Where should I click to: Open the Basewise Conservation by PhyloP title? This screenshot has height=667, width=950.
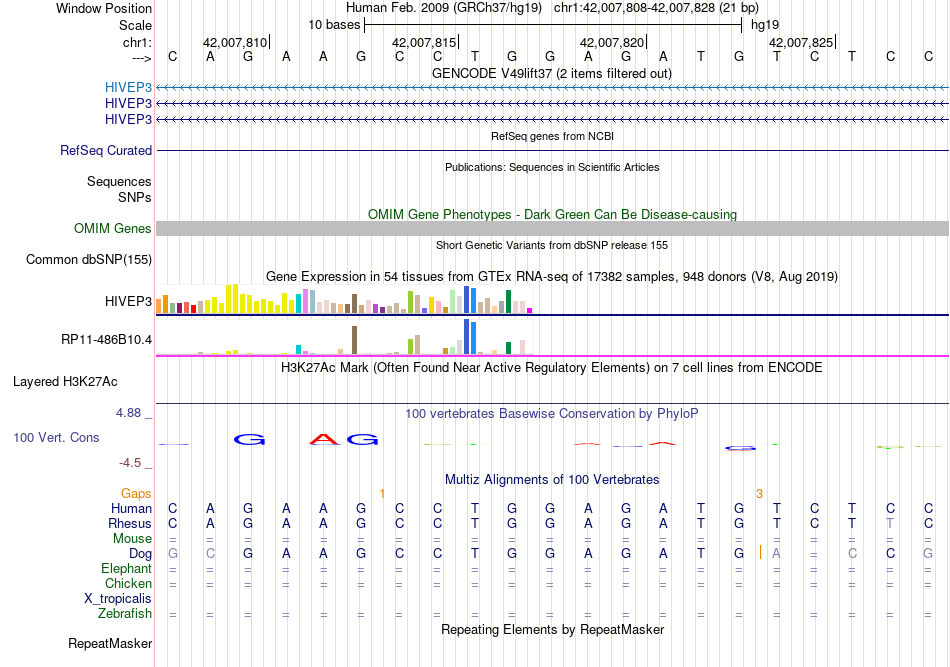coord(552,414)
